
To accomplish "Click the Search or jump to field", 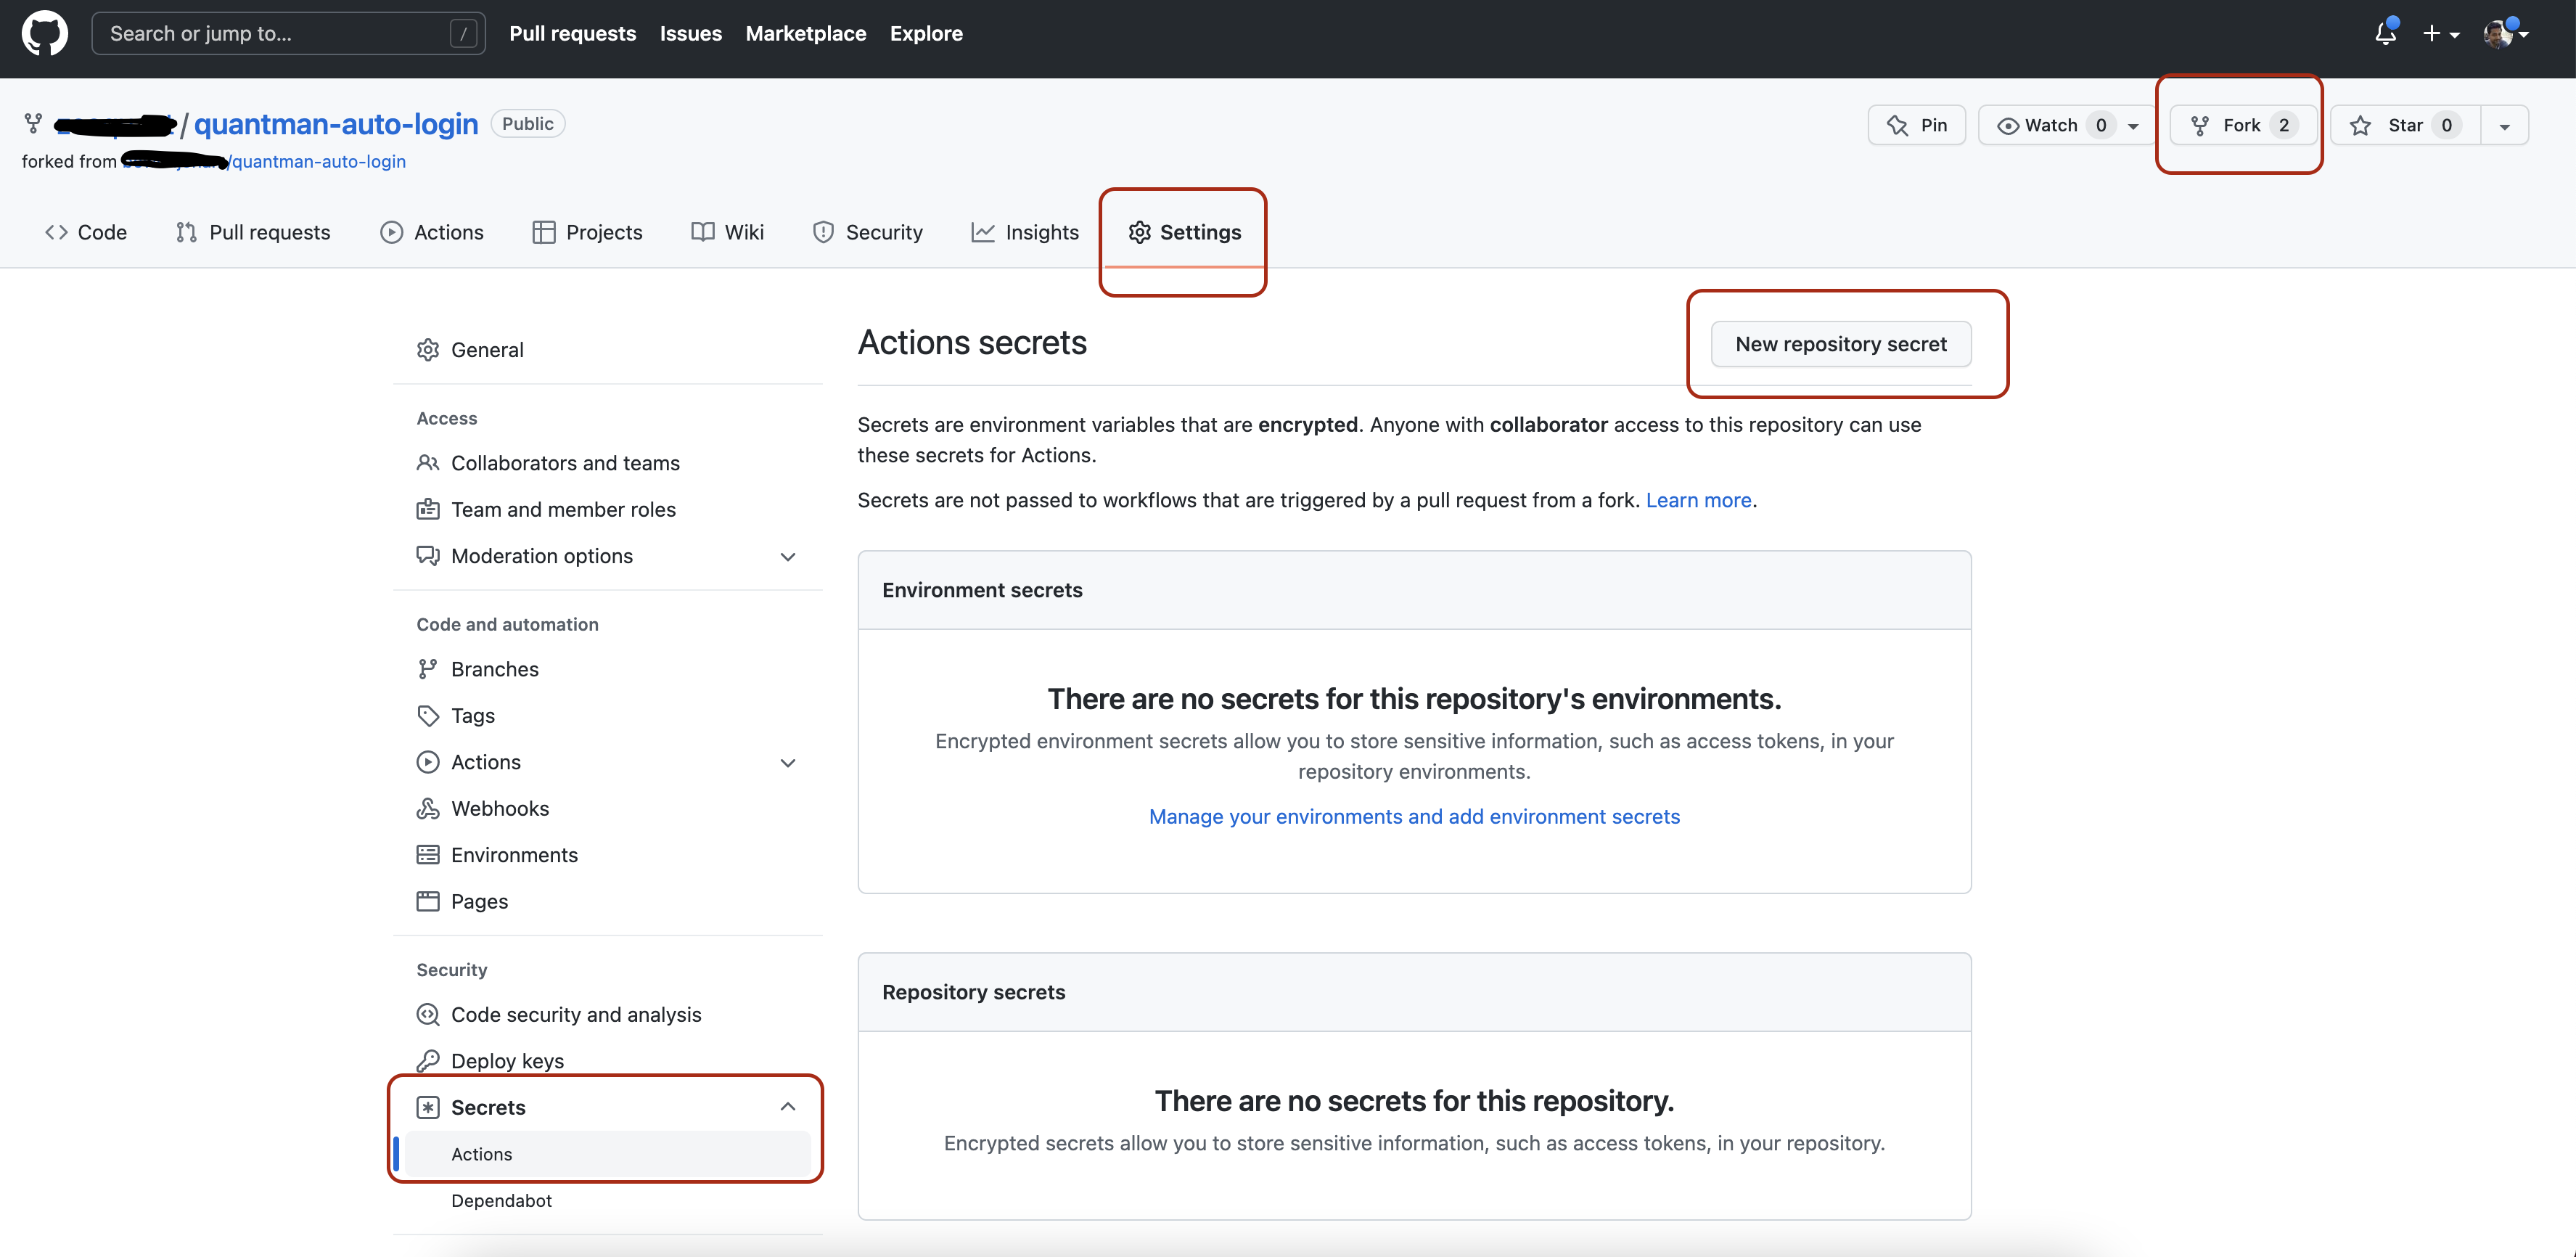I will click(x=270, y=33).
